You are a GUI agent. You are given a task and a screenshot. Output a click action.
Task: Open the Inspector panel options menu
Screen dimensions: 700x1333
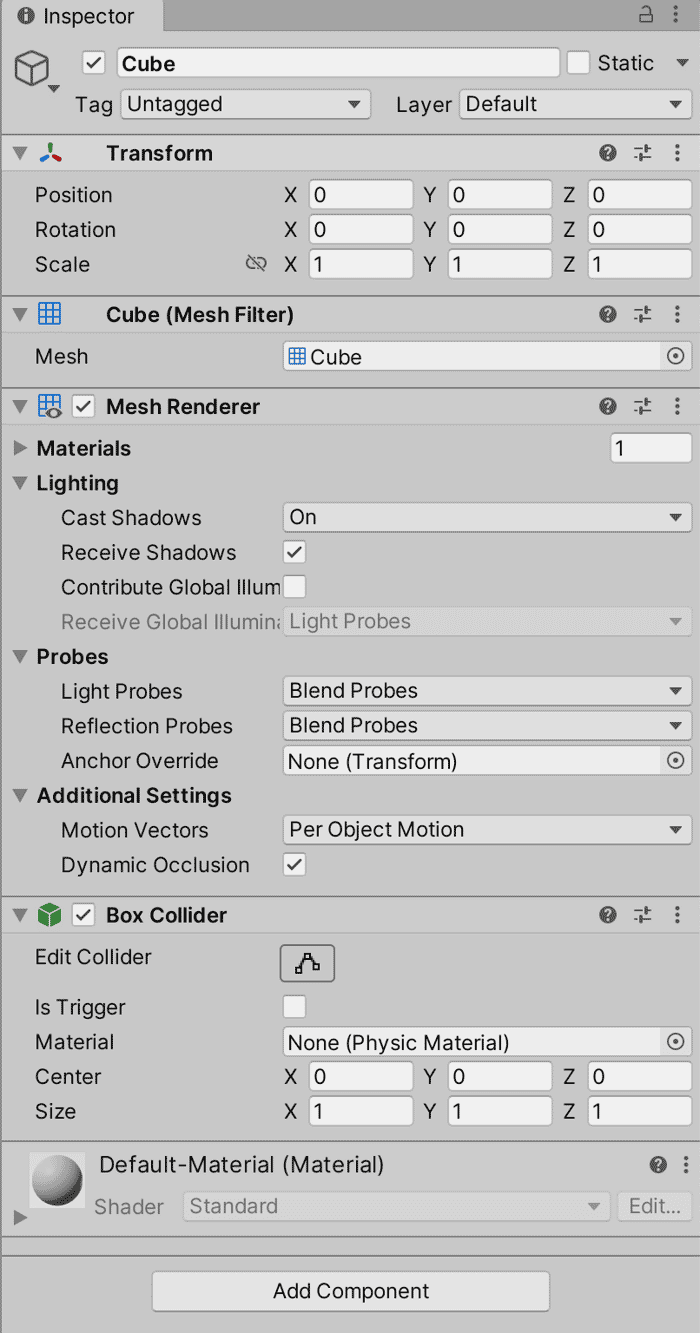click(677, 16)
